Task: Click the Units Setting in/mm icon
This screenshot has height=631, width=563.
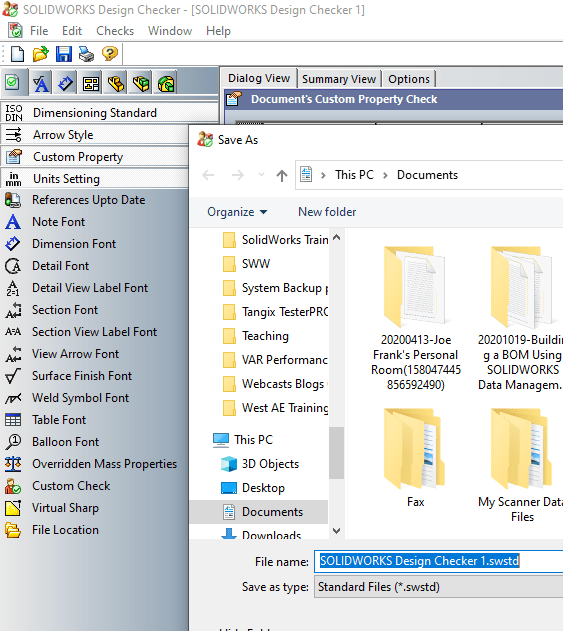Action: (14, 179)
